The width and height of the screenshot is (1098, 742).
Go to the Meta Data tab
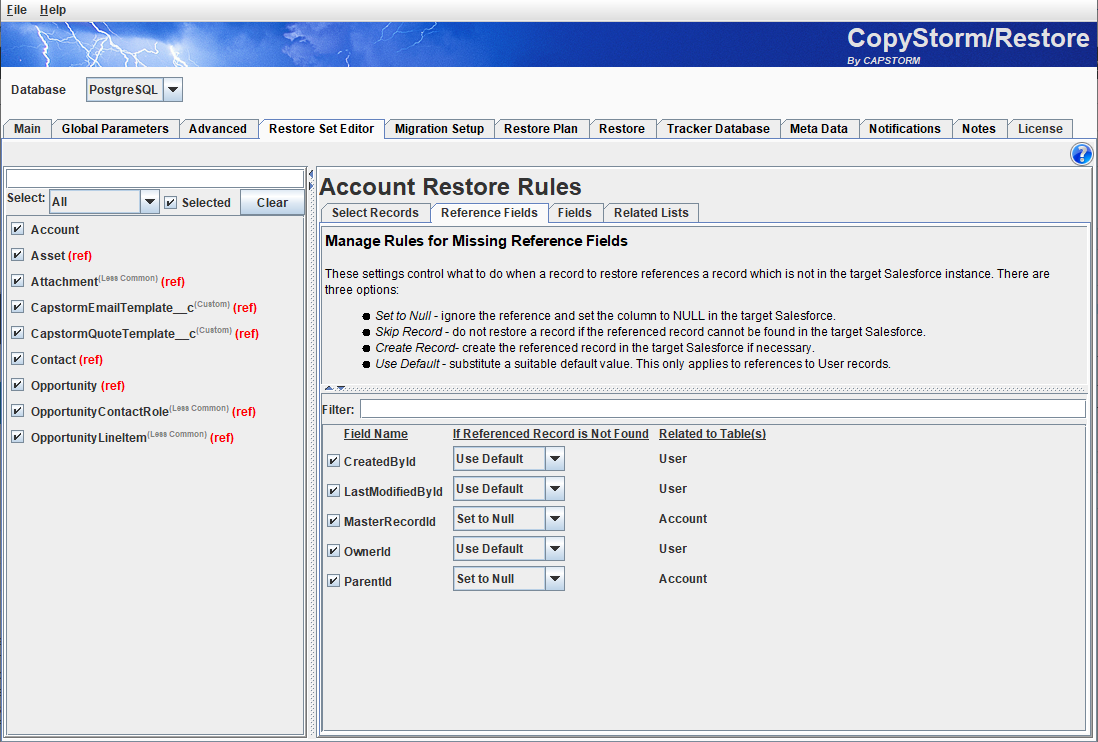819,129
